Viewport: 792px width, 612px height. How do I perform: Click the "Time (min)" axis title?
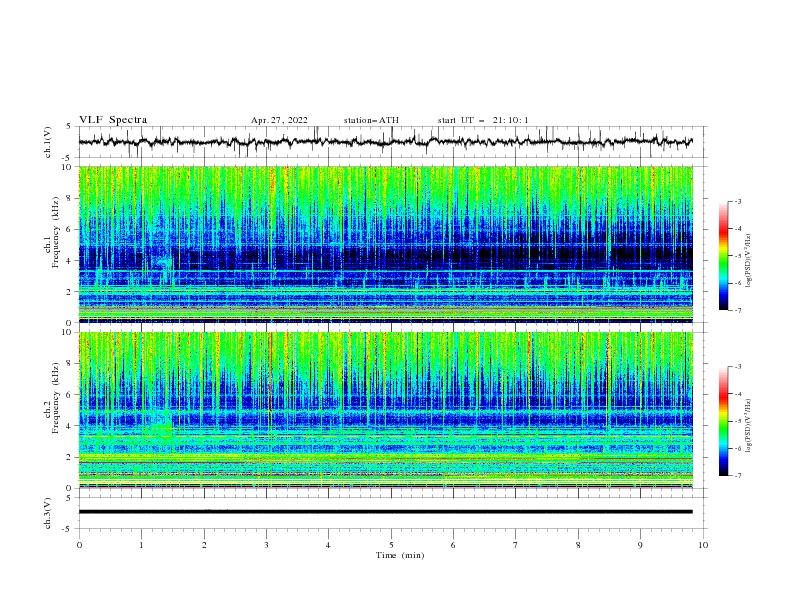400,555
